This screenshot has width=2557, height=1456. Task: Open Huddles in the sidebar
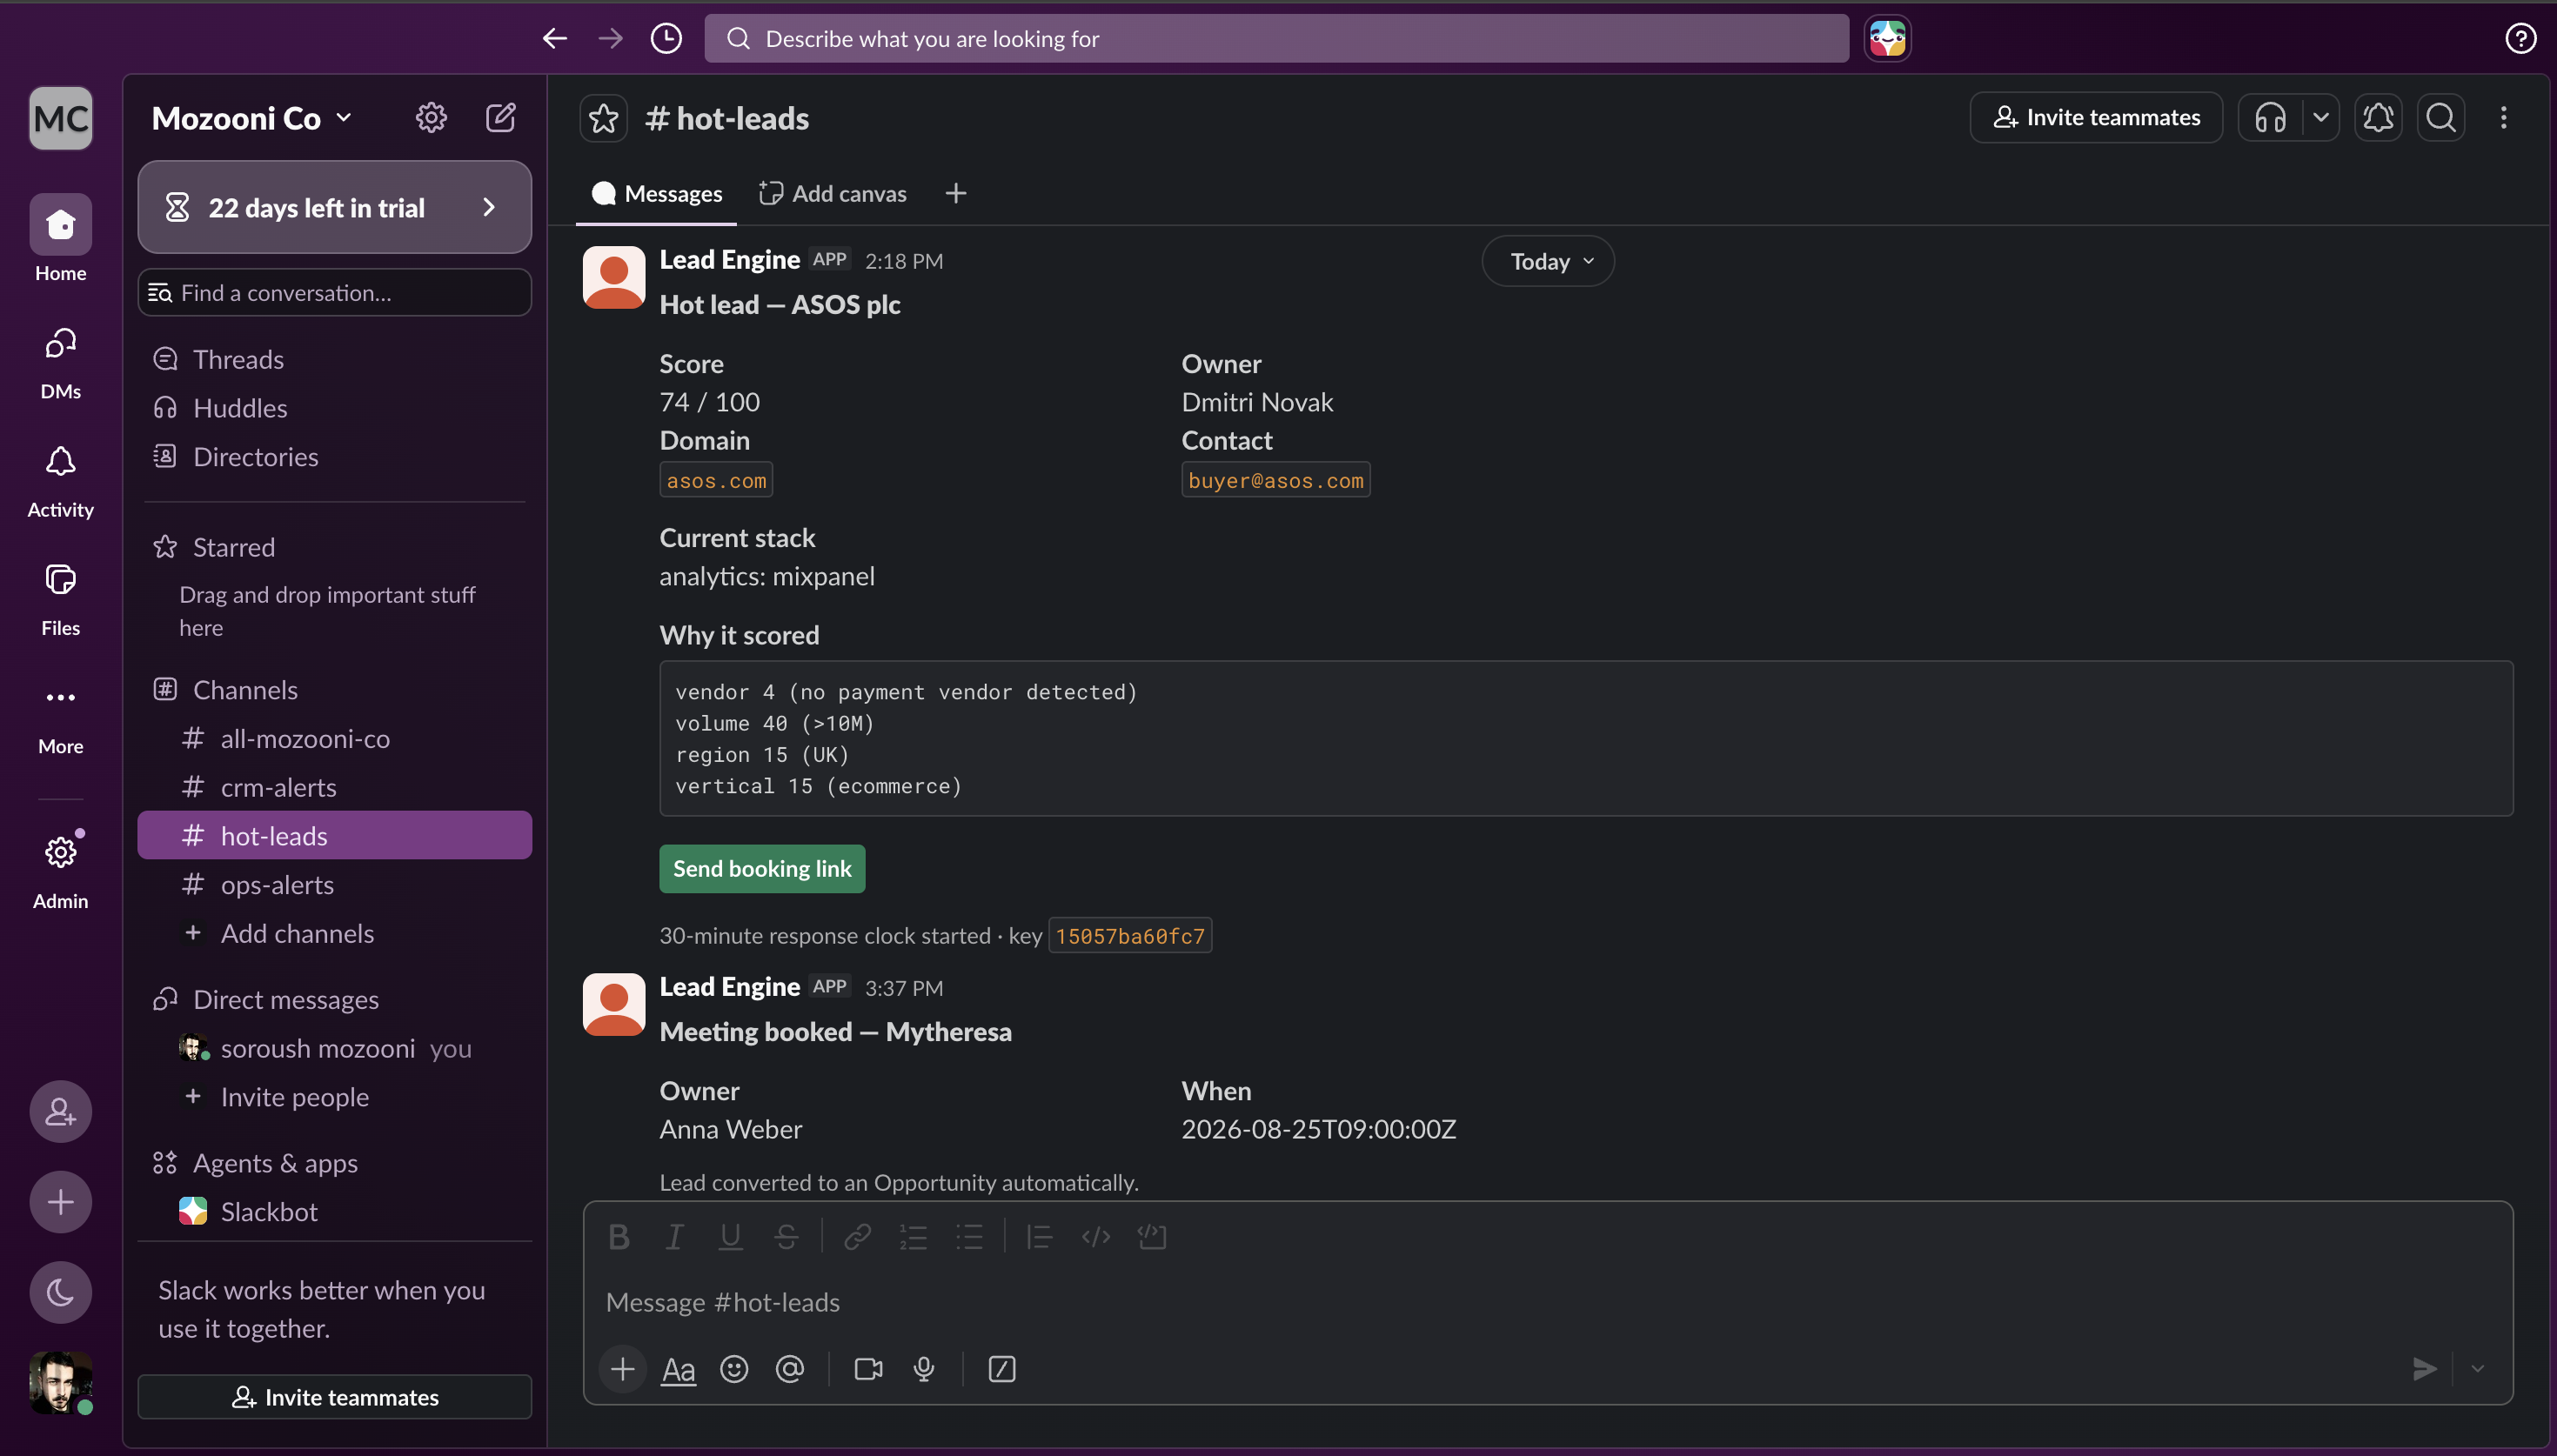[334, 408]
